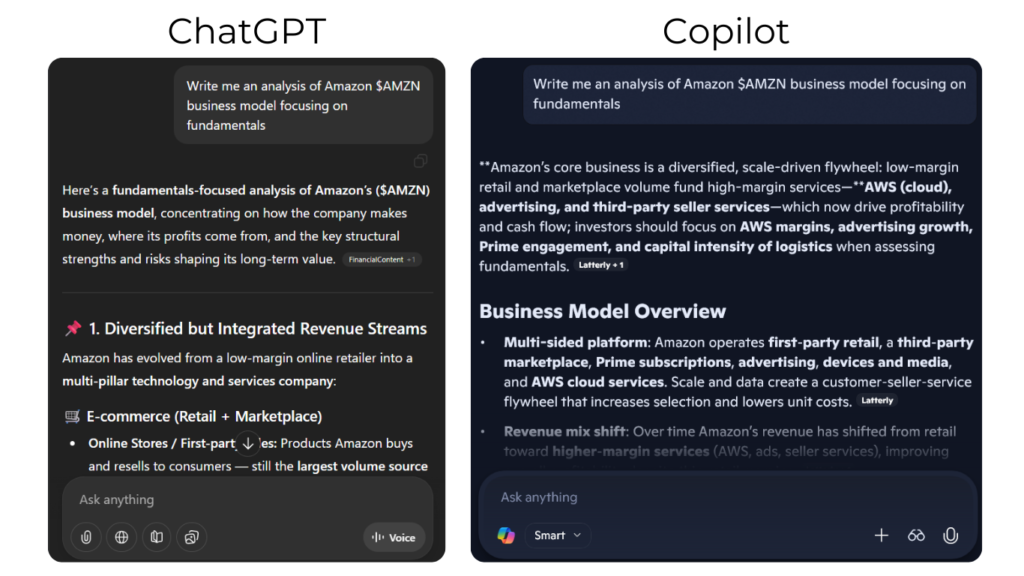Click the microphone icon in right chat
1024x576 pixels.
950,535
